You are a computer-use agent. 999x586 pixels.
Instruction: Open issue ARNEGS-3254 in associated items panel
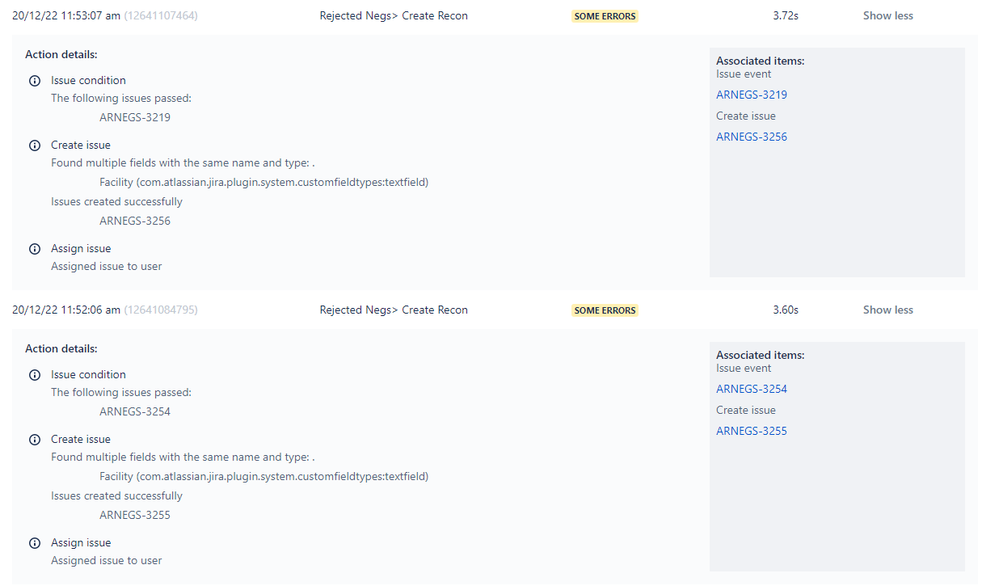click(751, 388)
